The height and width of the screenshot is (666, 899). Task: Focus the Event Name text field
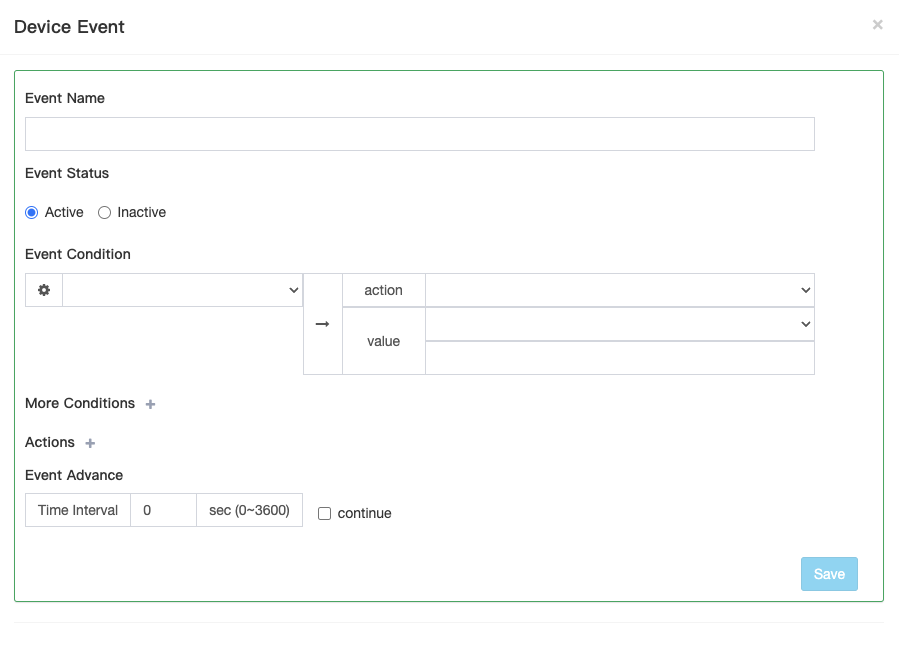coord(419,134)
